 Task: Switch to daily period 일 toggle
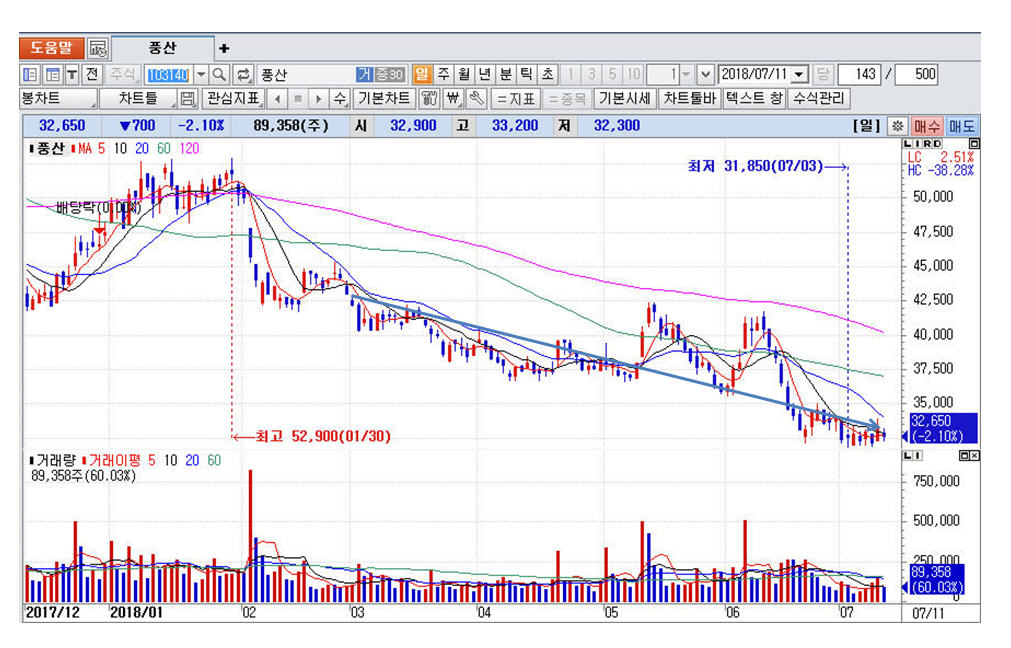point(421,75)
